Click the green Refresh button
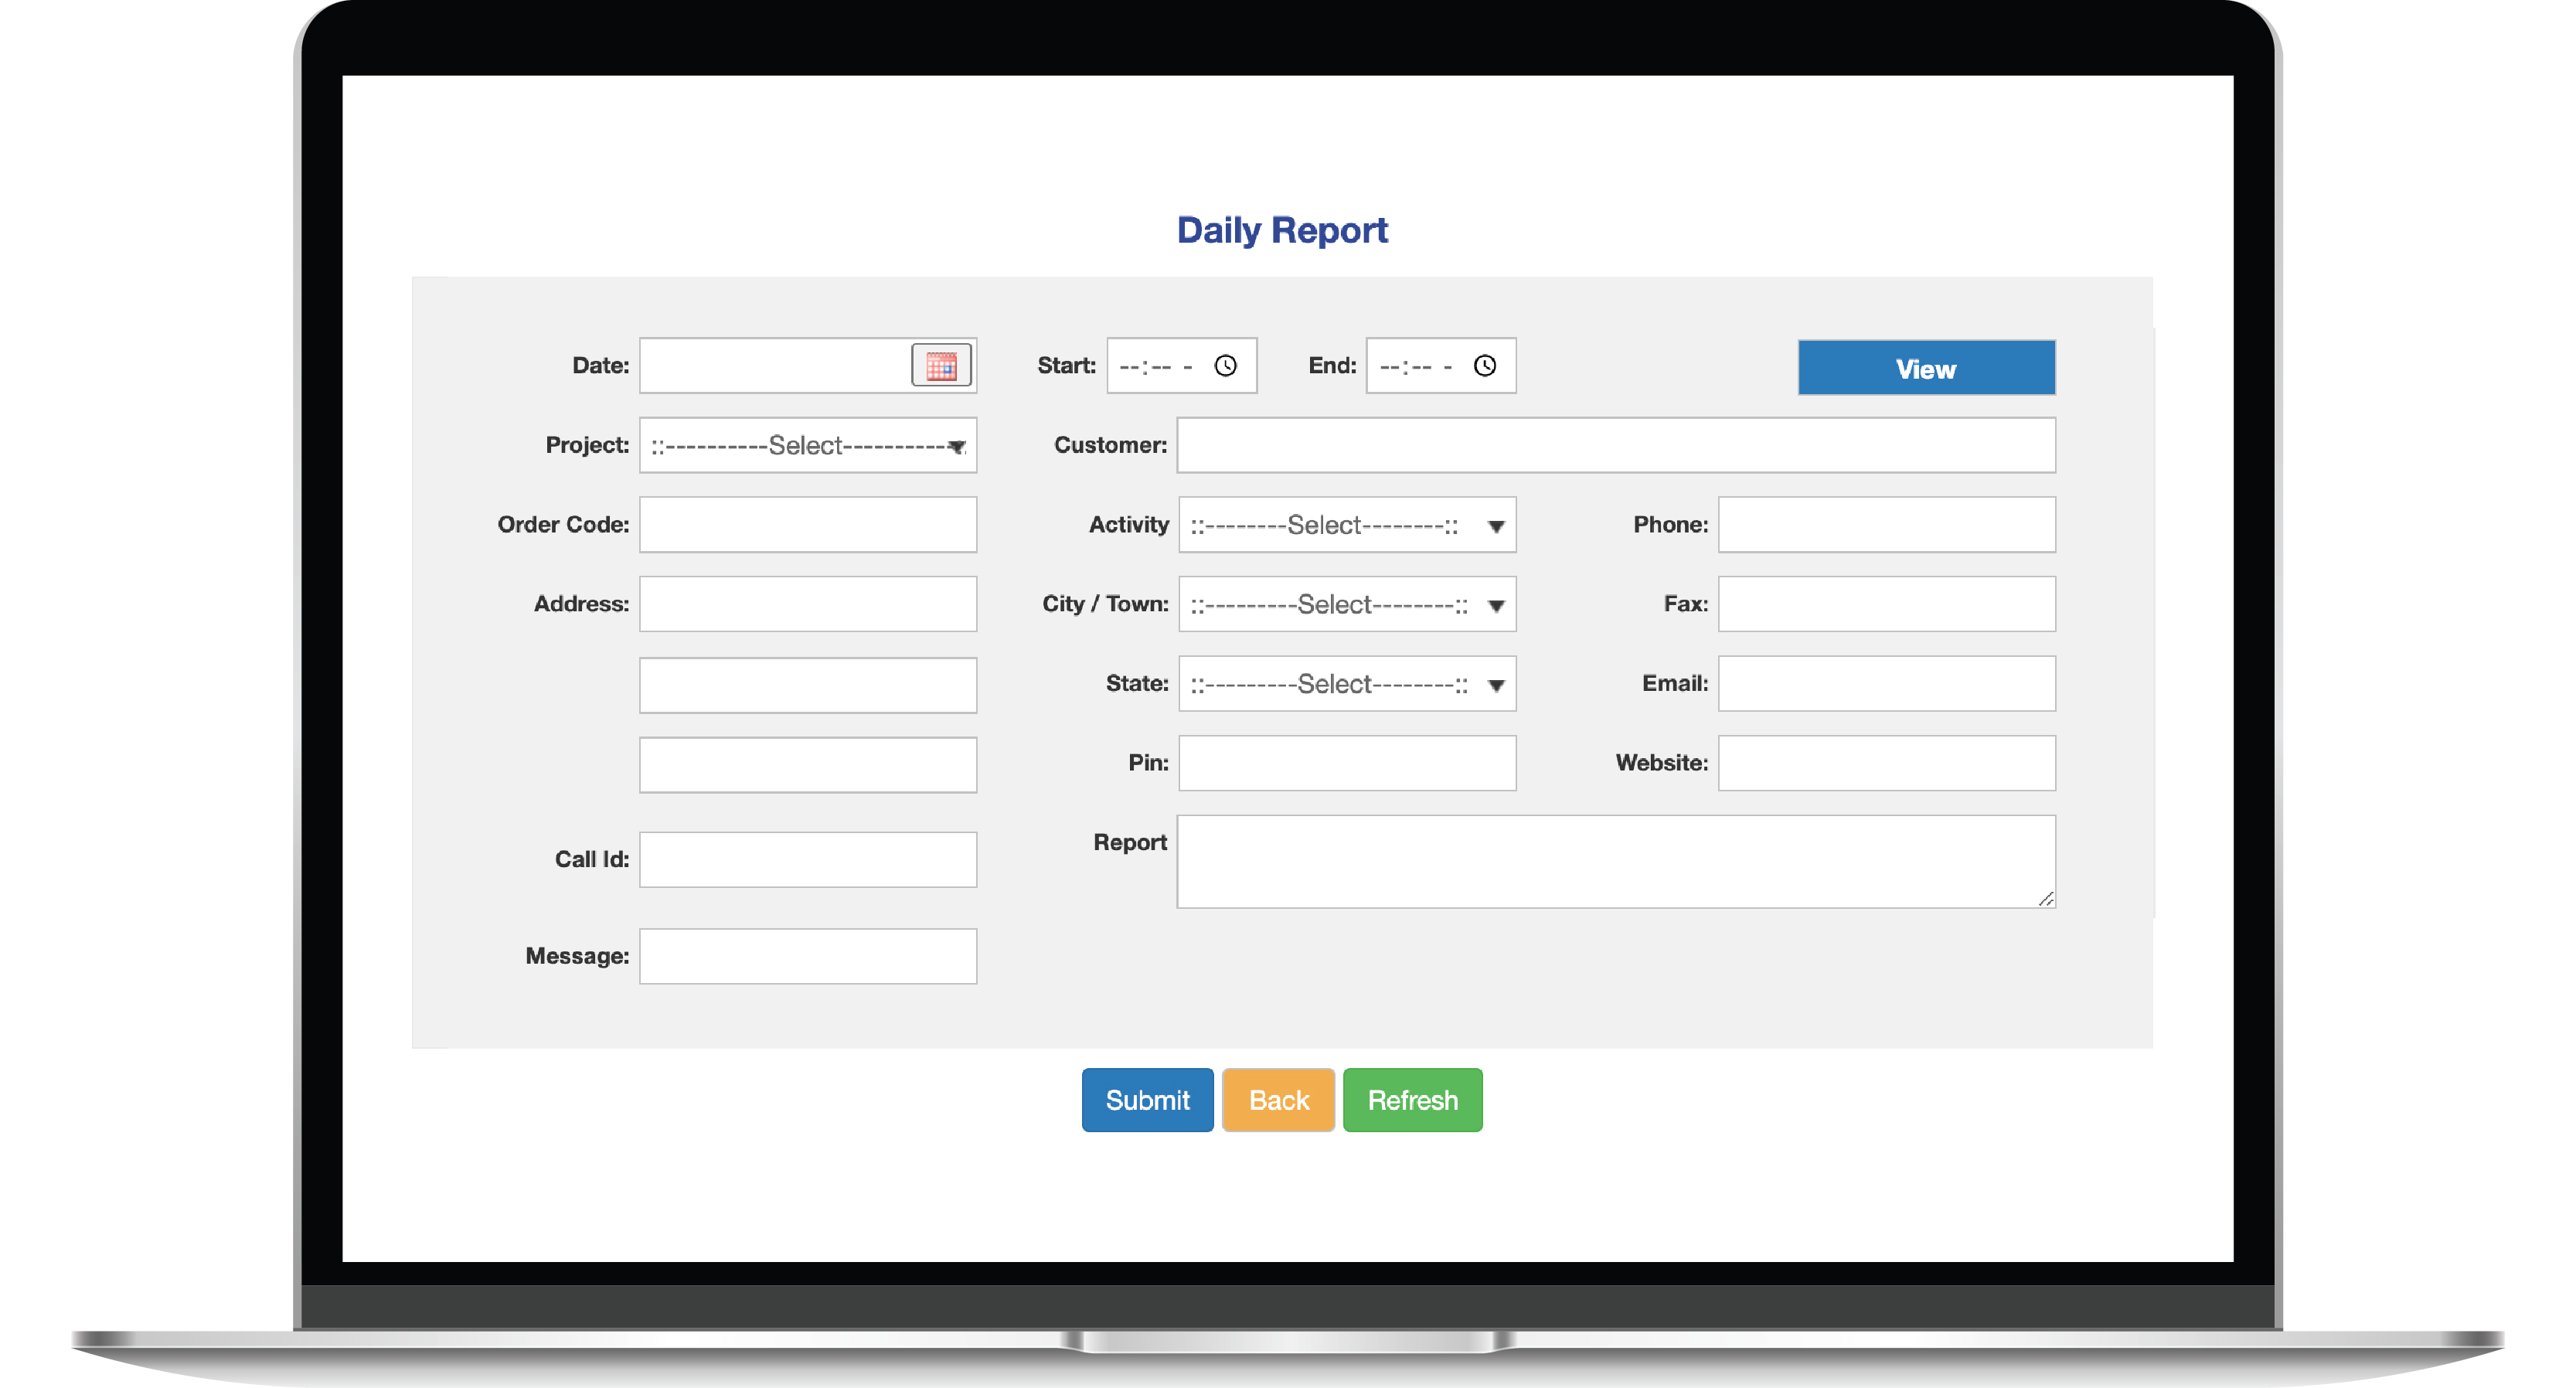Viewport: 2576px width, 1388px height. pos(1412,1100)
